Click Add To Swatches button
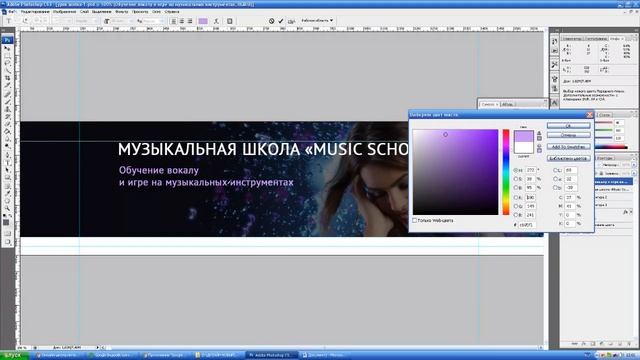Image resolution: width=640 pixels, height=360 pixels. point(568,147)
